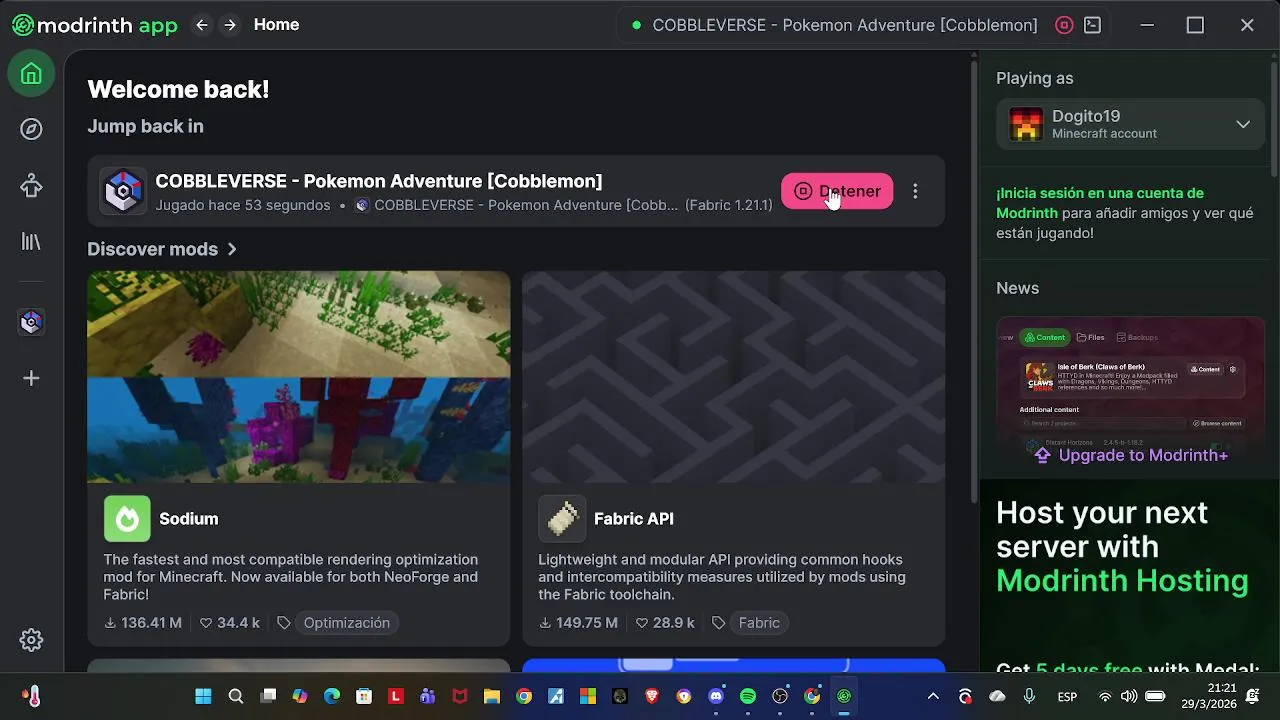Click Sodium's 34.4 k followers count
Screen dimensions: 1280x720
[230, 623]
